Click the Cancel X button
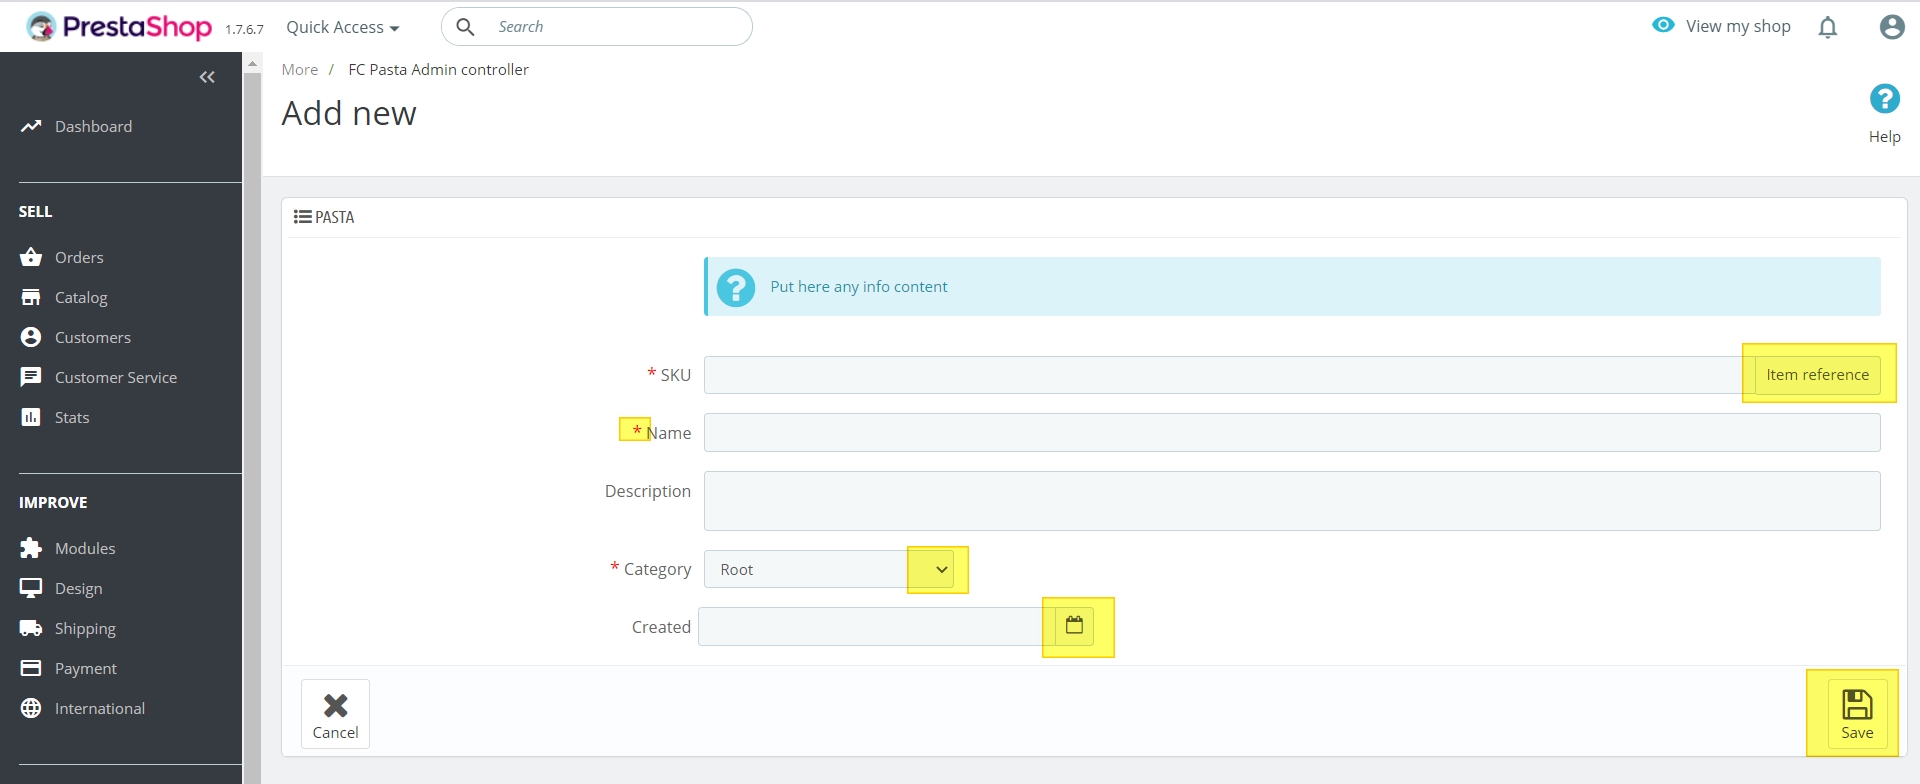 tap(336, 714)
